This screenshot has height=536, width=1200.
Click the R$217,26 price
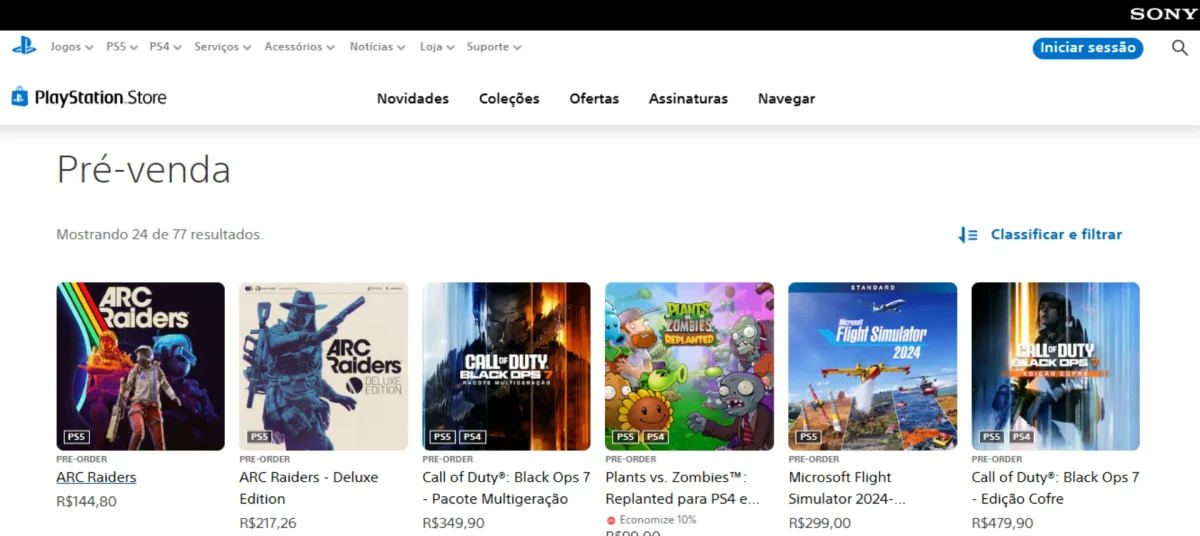(268, 523)
